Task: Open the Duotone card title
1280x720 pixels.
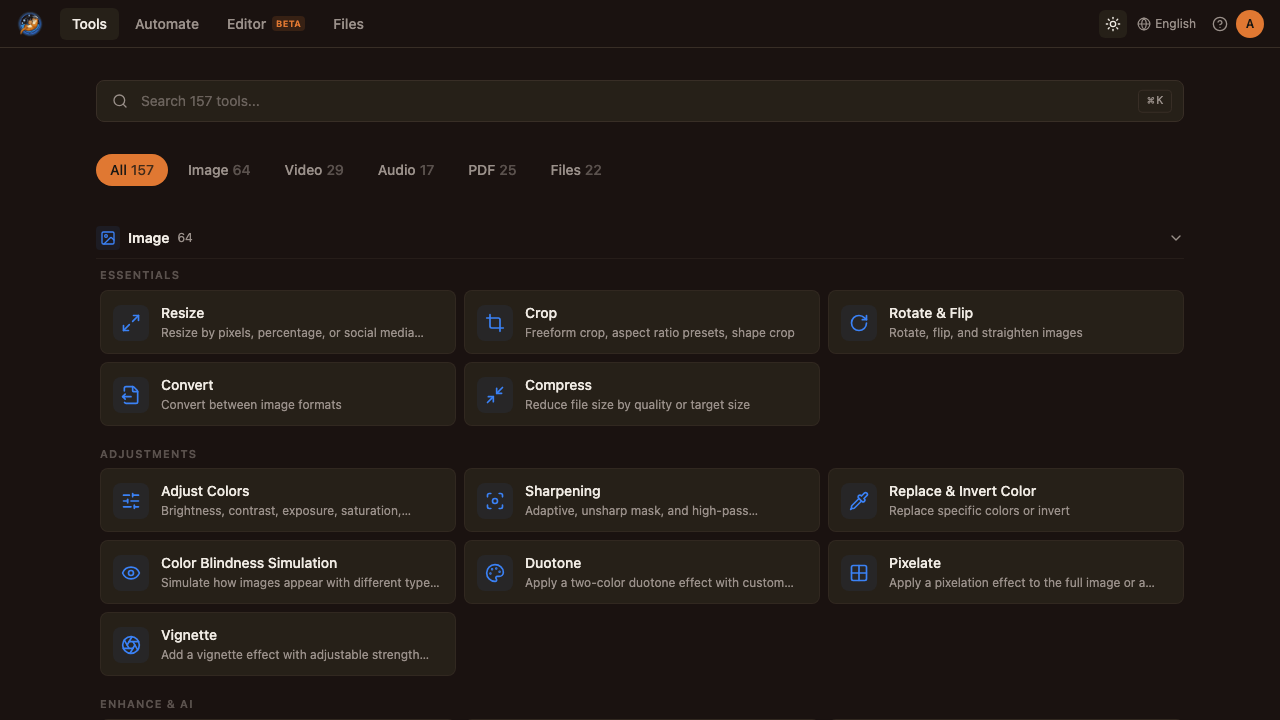Action: (x=553, y=563)
